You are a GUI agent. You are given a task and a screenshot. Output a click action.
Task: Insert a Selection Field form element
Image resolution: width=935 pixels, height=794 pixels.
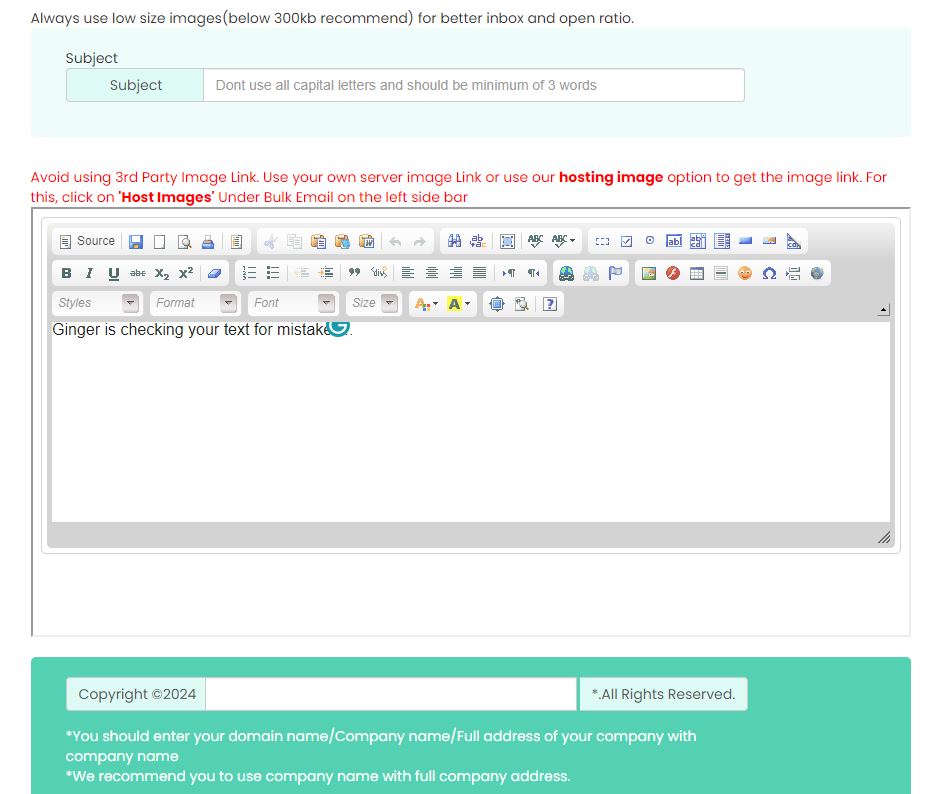(x=722, y=241)
